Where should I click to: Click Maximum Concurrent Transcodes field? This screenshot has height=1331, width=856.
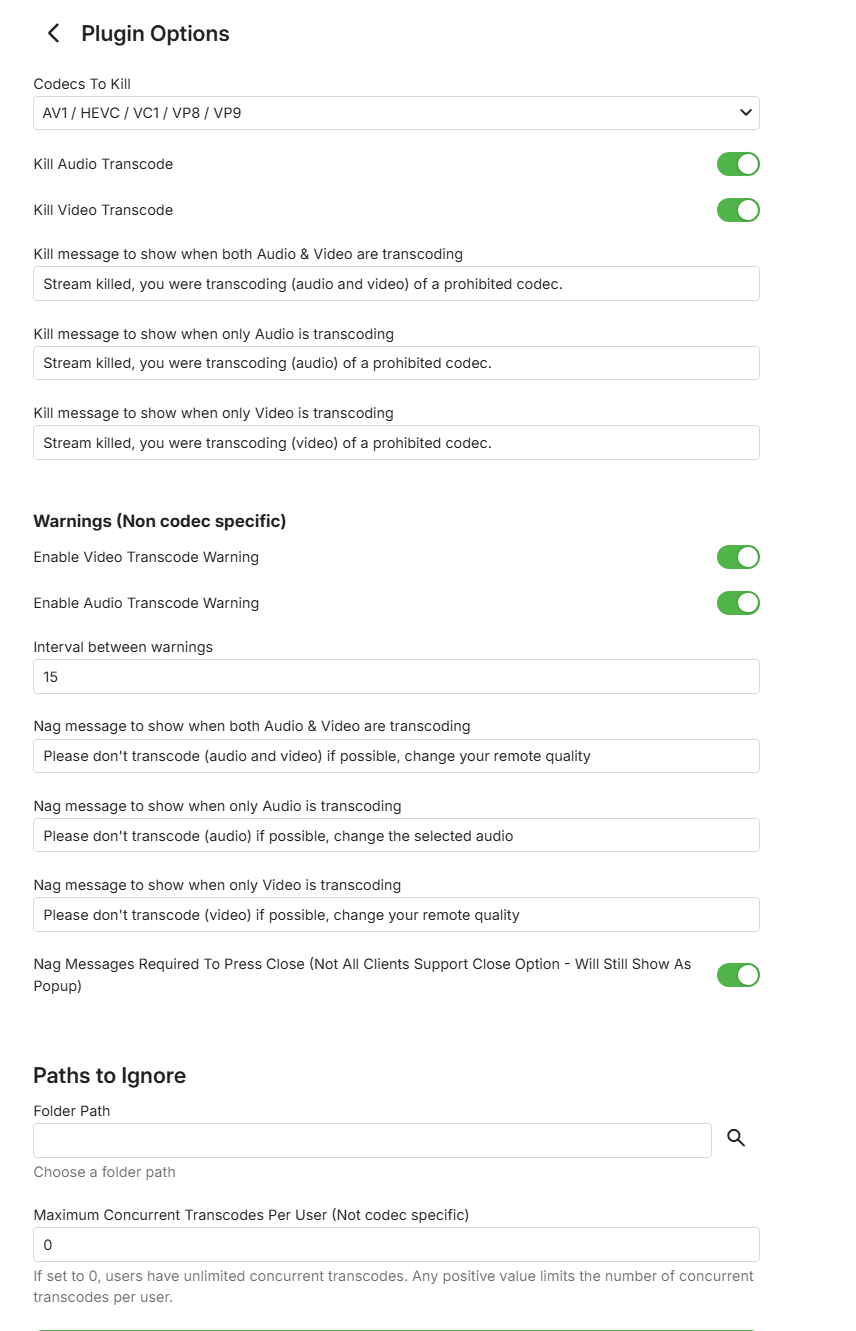[396, 1244]
